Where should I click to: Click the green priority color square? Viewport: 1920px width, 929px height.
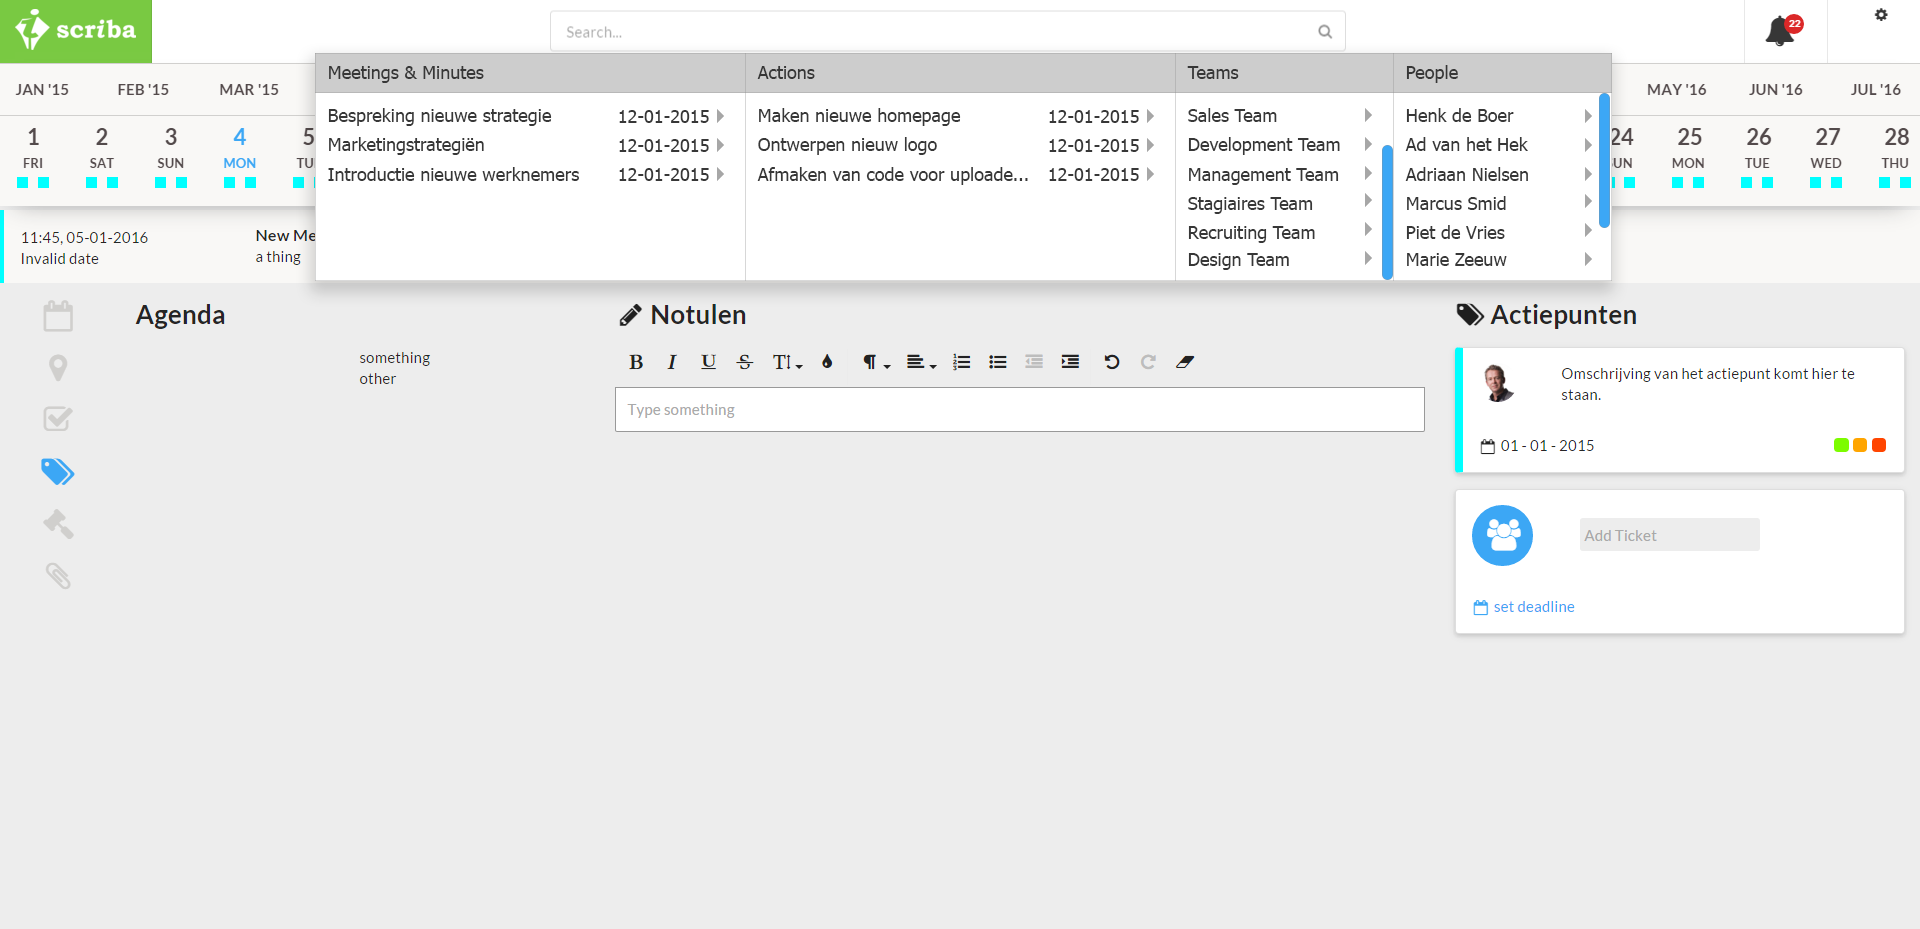pyautogui.click(x=1841, y=445)
